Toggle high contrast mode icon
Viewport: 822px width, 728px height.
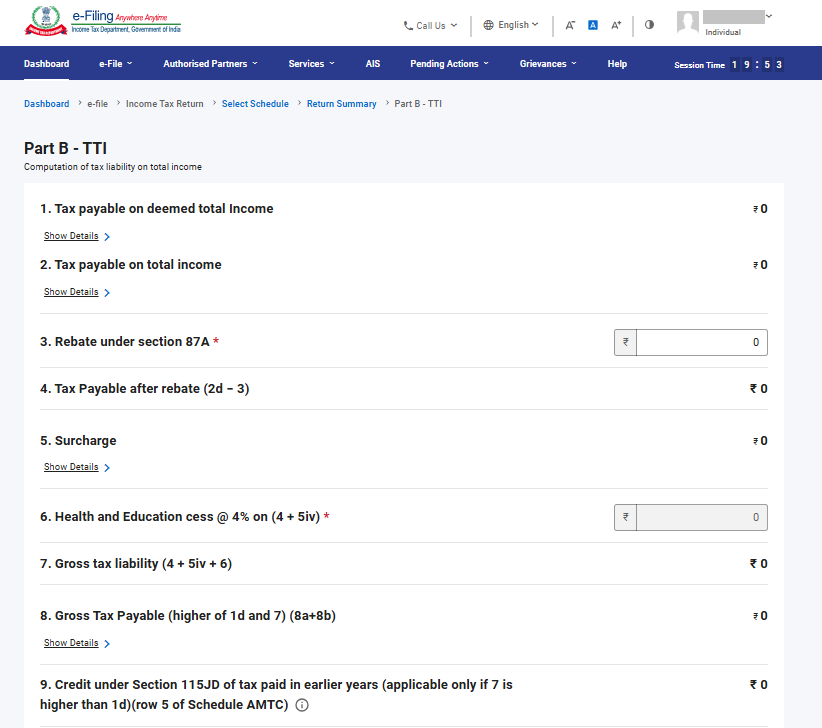point(649,25)
